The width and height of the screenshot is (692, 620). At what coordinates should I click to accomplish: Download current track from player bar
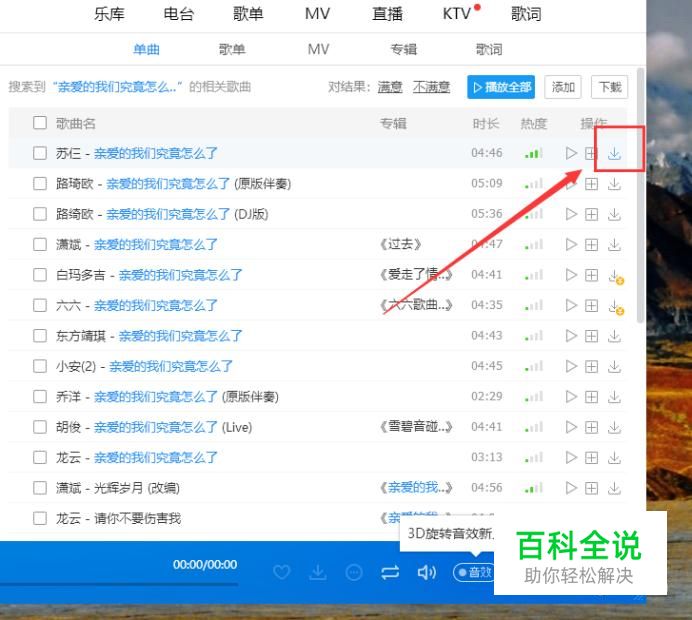pos(318,572)
